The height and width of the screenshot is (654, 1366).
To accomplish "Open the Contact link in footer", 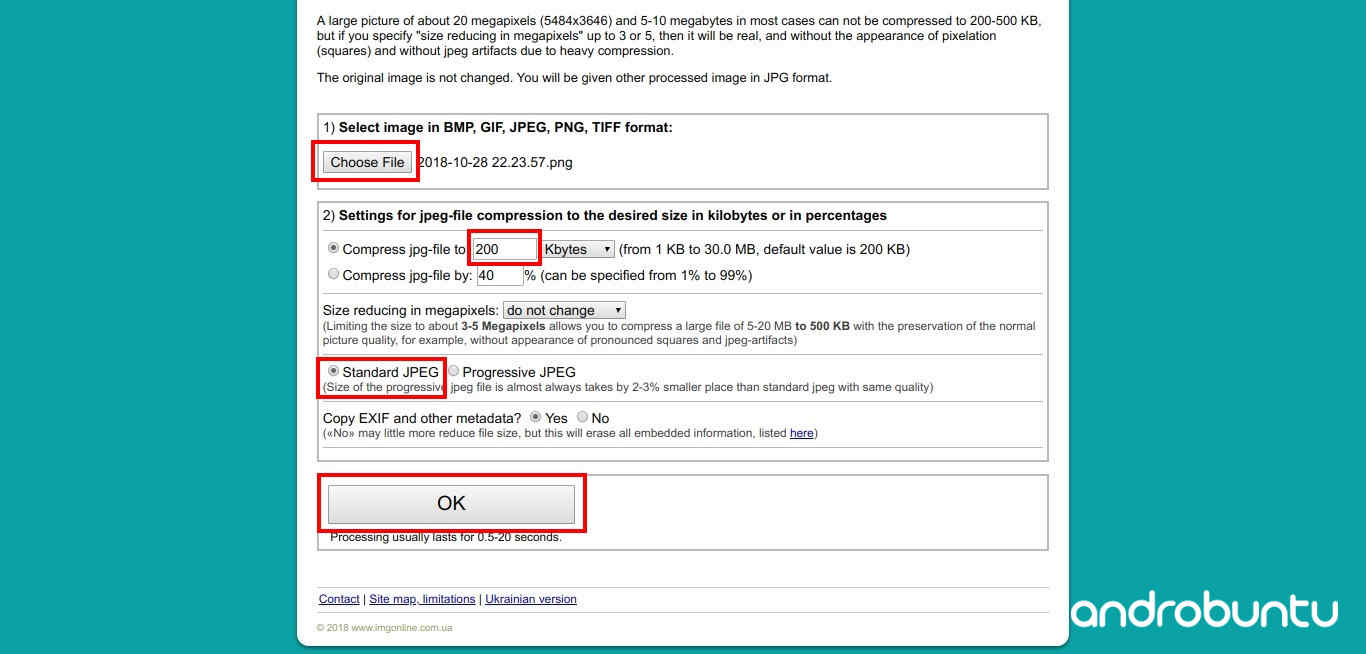I will [x=339, y=599].
